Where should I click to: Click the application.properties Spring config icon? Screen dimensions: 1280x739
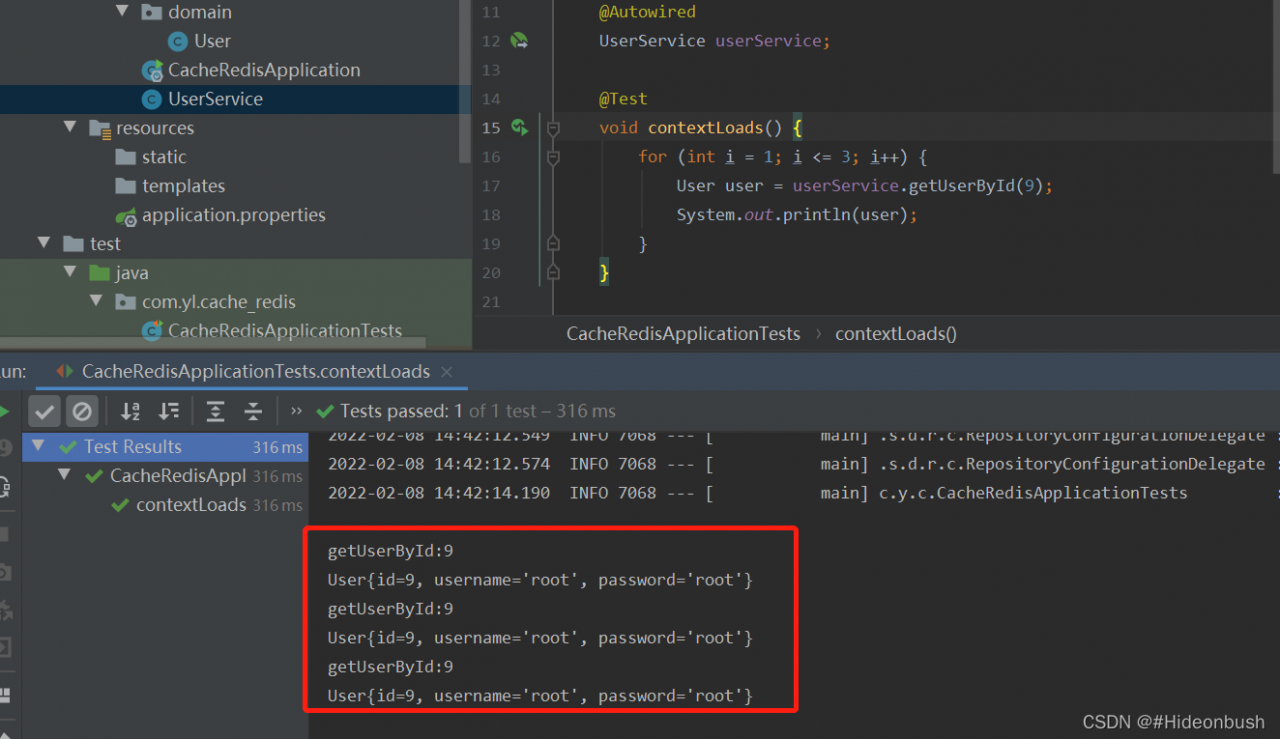(x=125, y=216)
